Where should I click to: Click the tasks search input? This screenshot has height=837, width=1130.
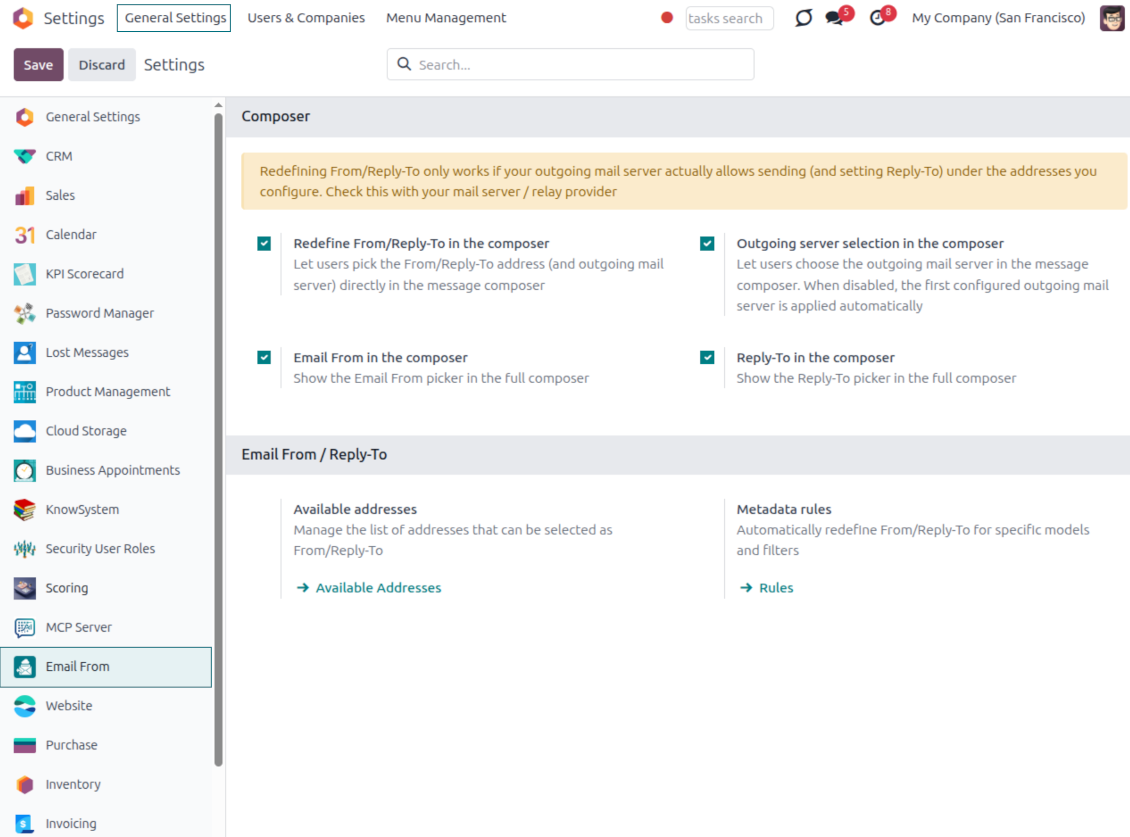[x=729, y=18]
